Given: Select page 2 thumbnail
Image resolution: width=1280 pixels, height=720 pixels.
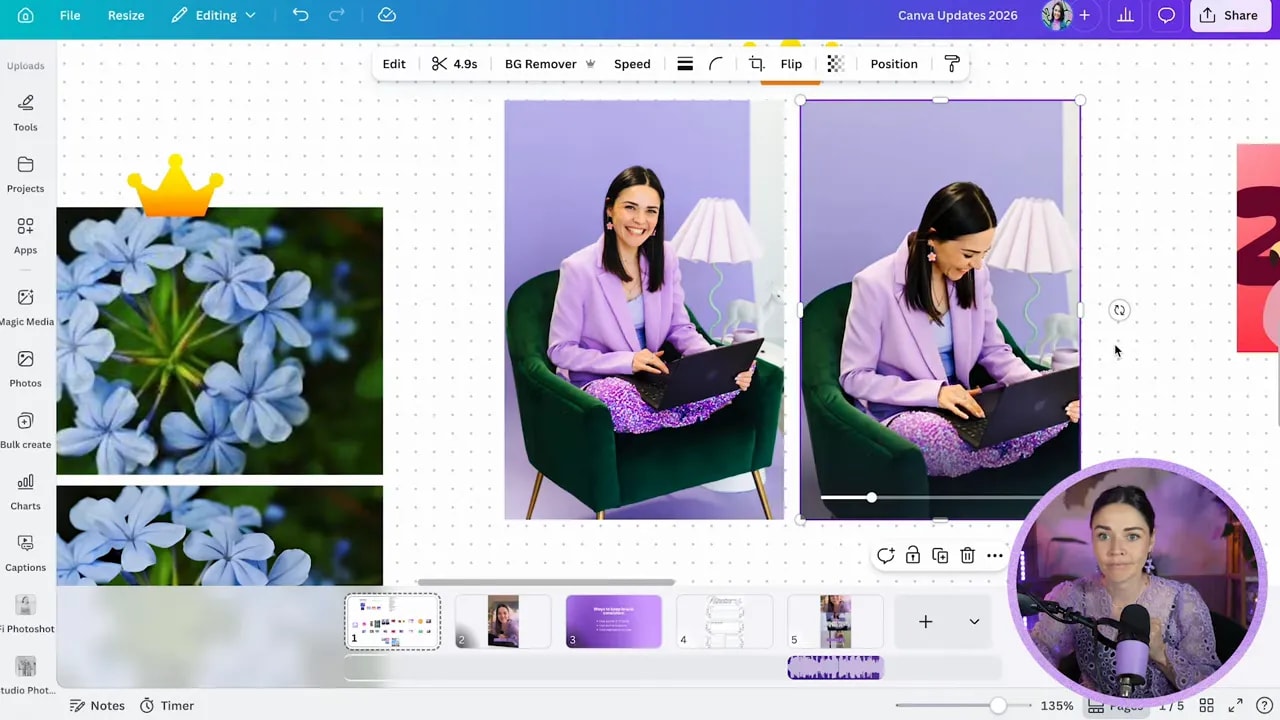Looking at the screenshot, I should [503, 621].
